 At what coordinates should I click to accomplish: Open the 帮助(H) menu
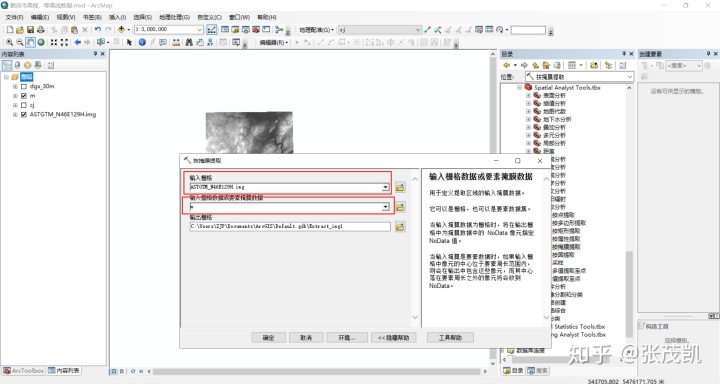click(x=267, y=17)
